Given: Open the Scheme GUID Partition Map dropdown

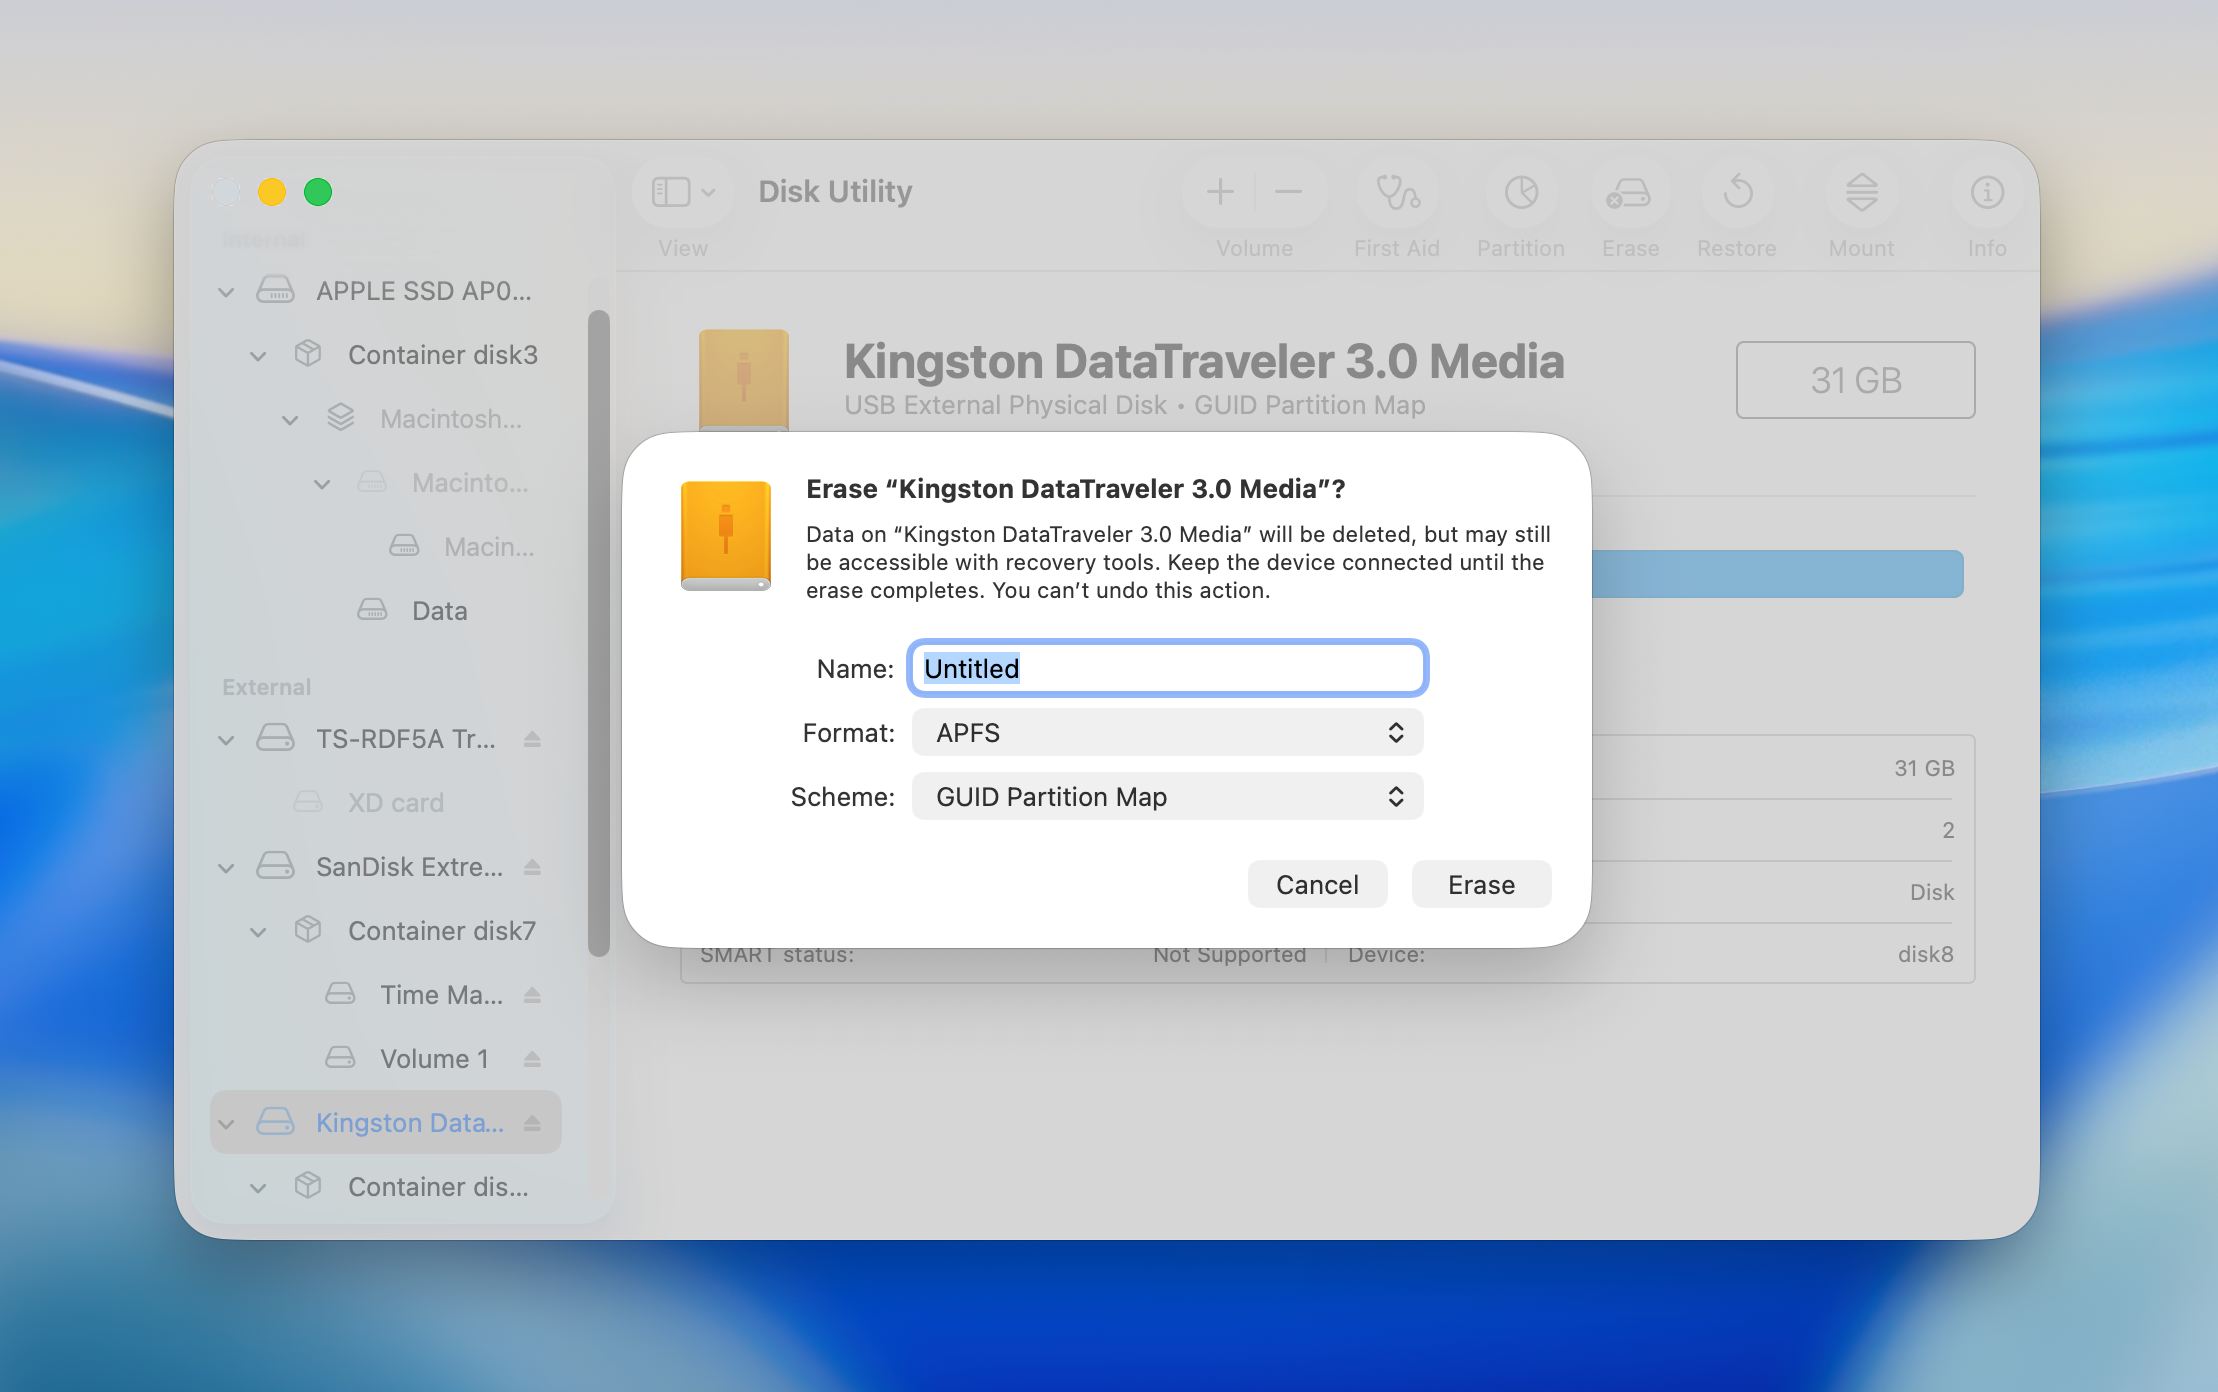Looking at the screenshot, I should coord(1167,797).
